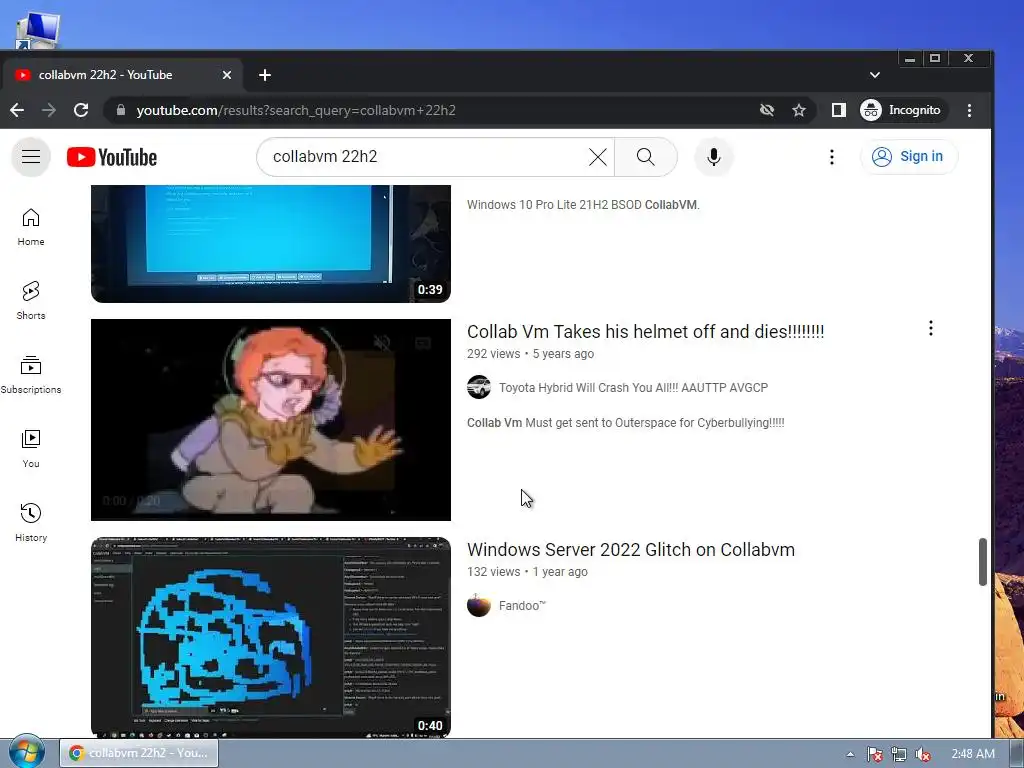
Task: View site info via the lock icon
Action: click(121, 110)
